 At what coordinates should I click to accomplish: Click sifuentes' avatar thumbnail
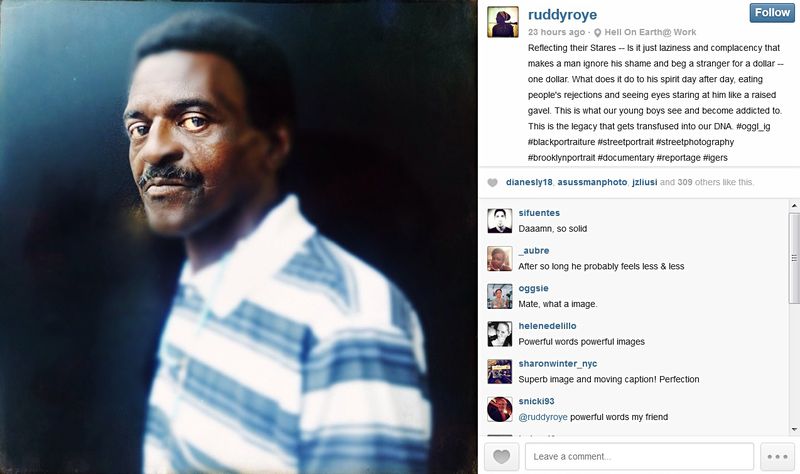click(499, 221)
